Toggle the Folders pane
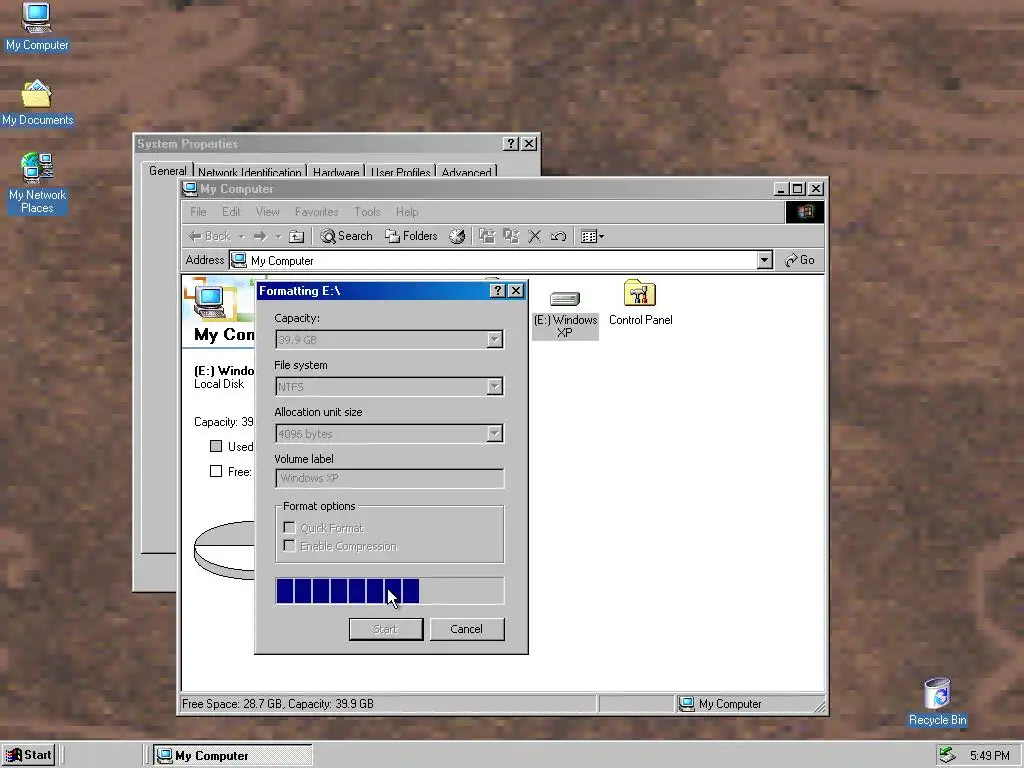 coord(411,236)
